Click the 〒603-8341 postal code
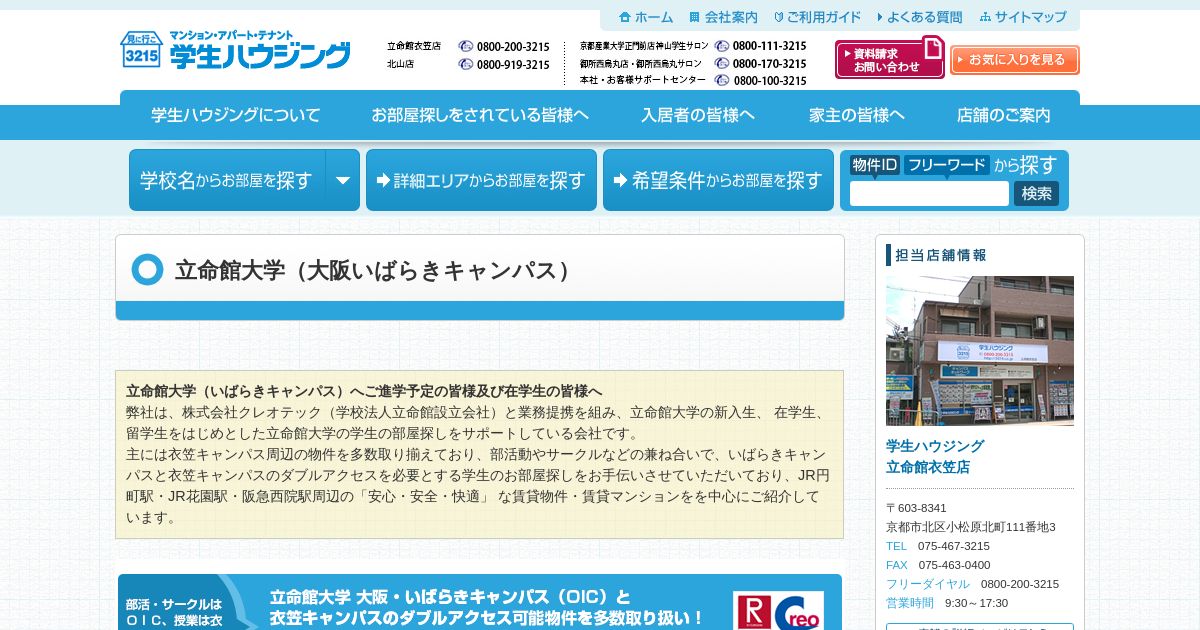Image resolution: width=1200 pixels, height=630 pixels. [916, 508]
